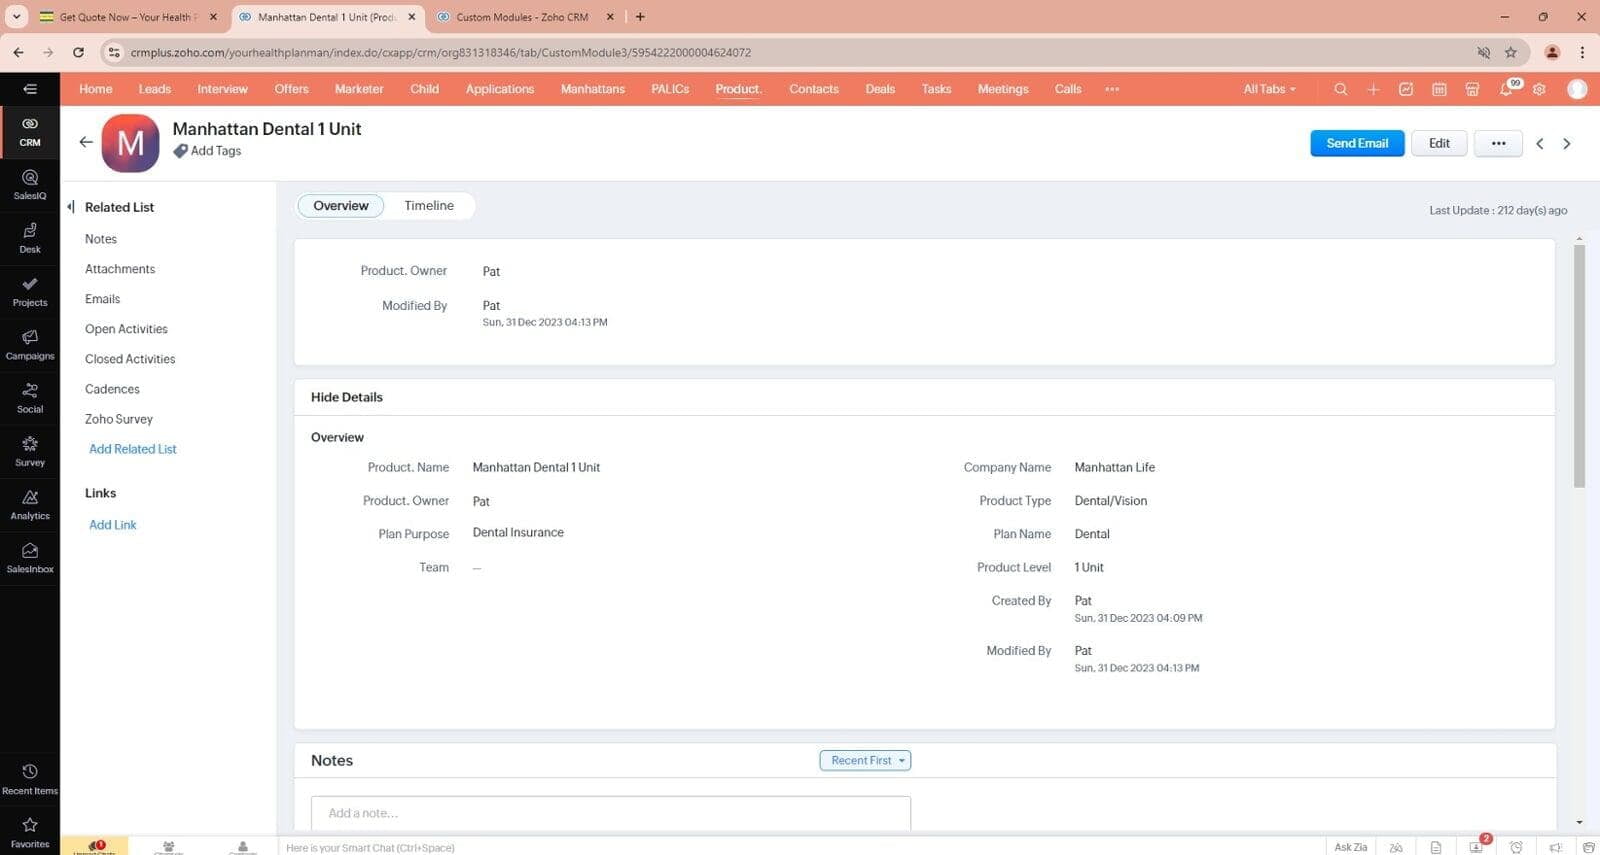
Task: Open the Manhattans module tab
Action: [x=593, y=89]
